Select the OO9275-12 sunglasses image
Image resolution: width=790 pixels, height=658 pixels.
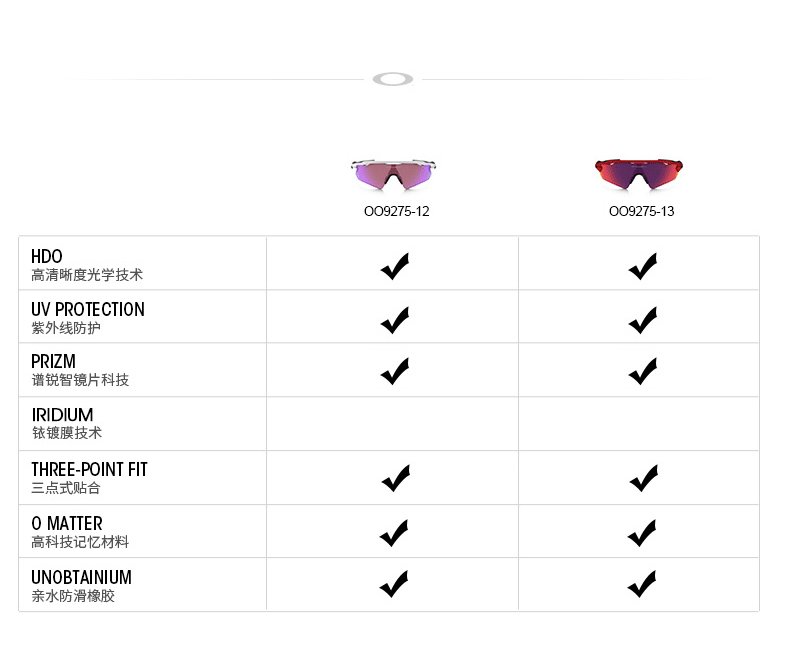pos(395,174)
